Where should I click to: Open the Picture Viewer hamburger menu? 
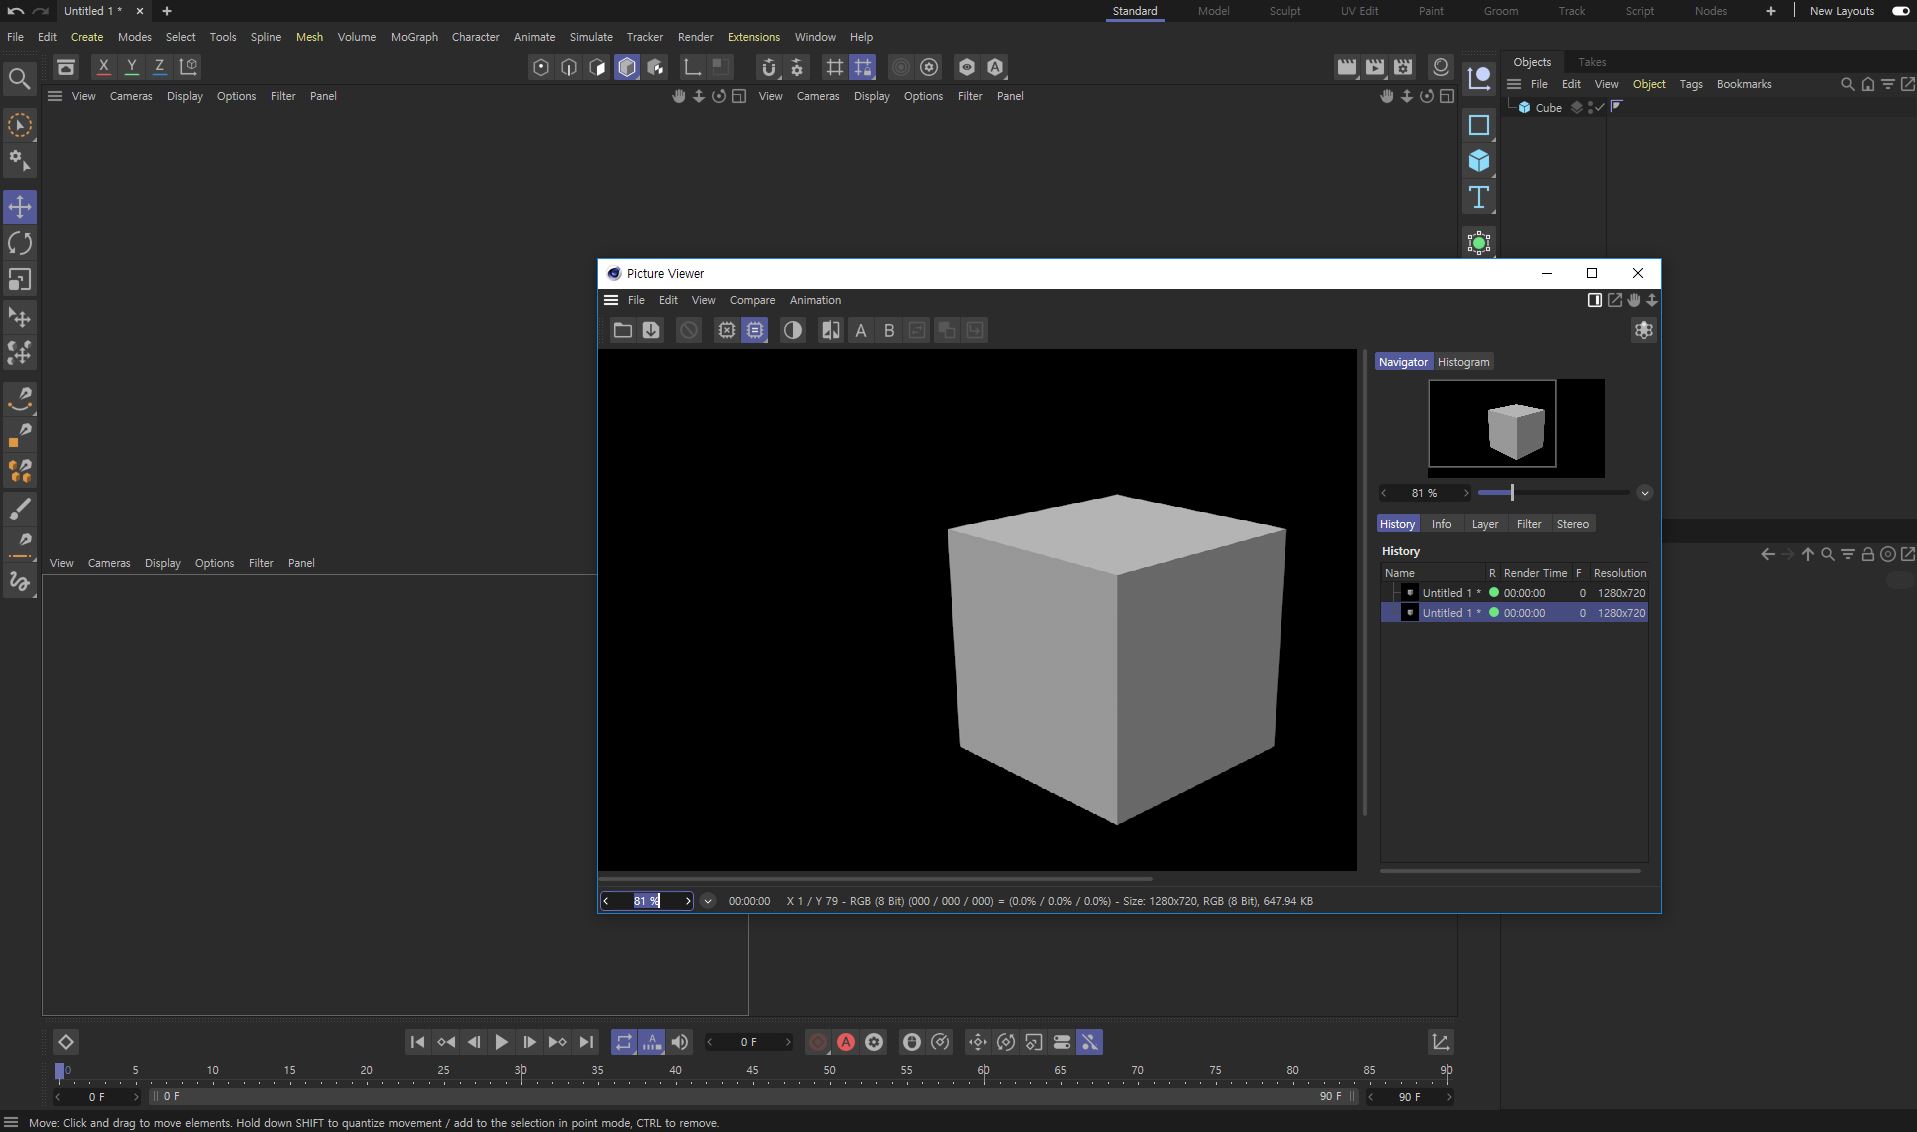coord(611,300)
